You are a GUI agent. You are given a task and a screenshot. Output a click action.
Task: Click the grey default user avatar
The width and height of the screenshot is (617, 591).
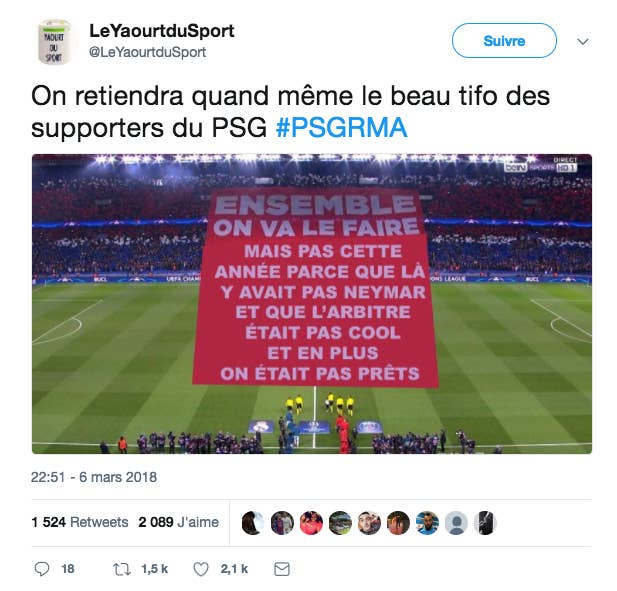coord(456,523)
